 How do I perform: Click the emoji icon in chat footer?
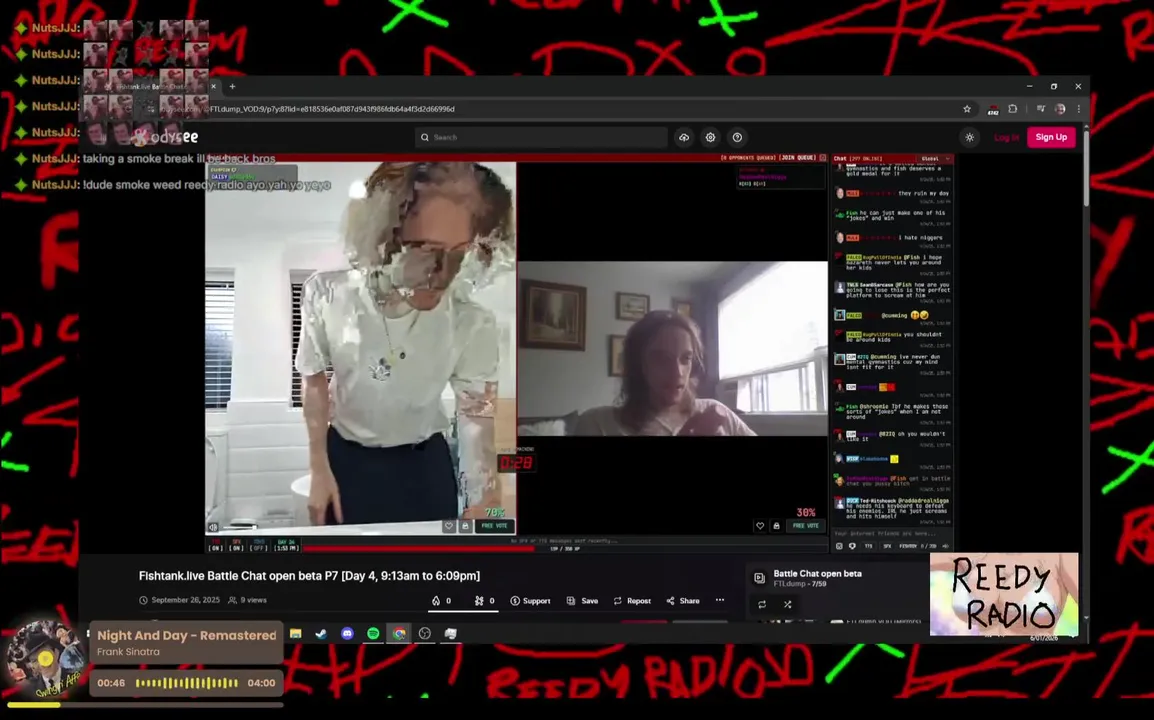pos(839,546)
